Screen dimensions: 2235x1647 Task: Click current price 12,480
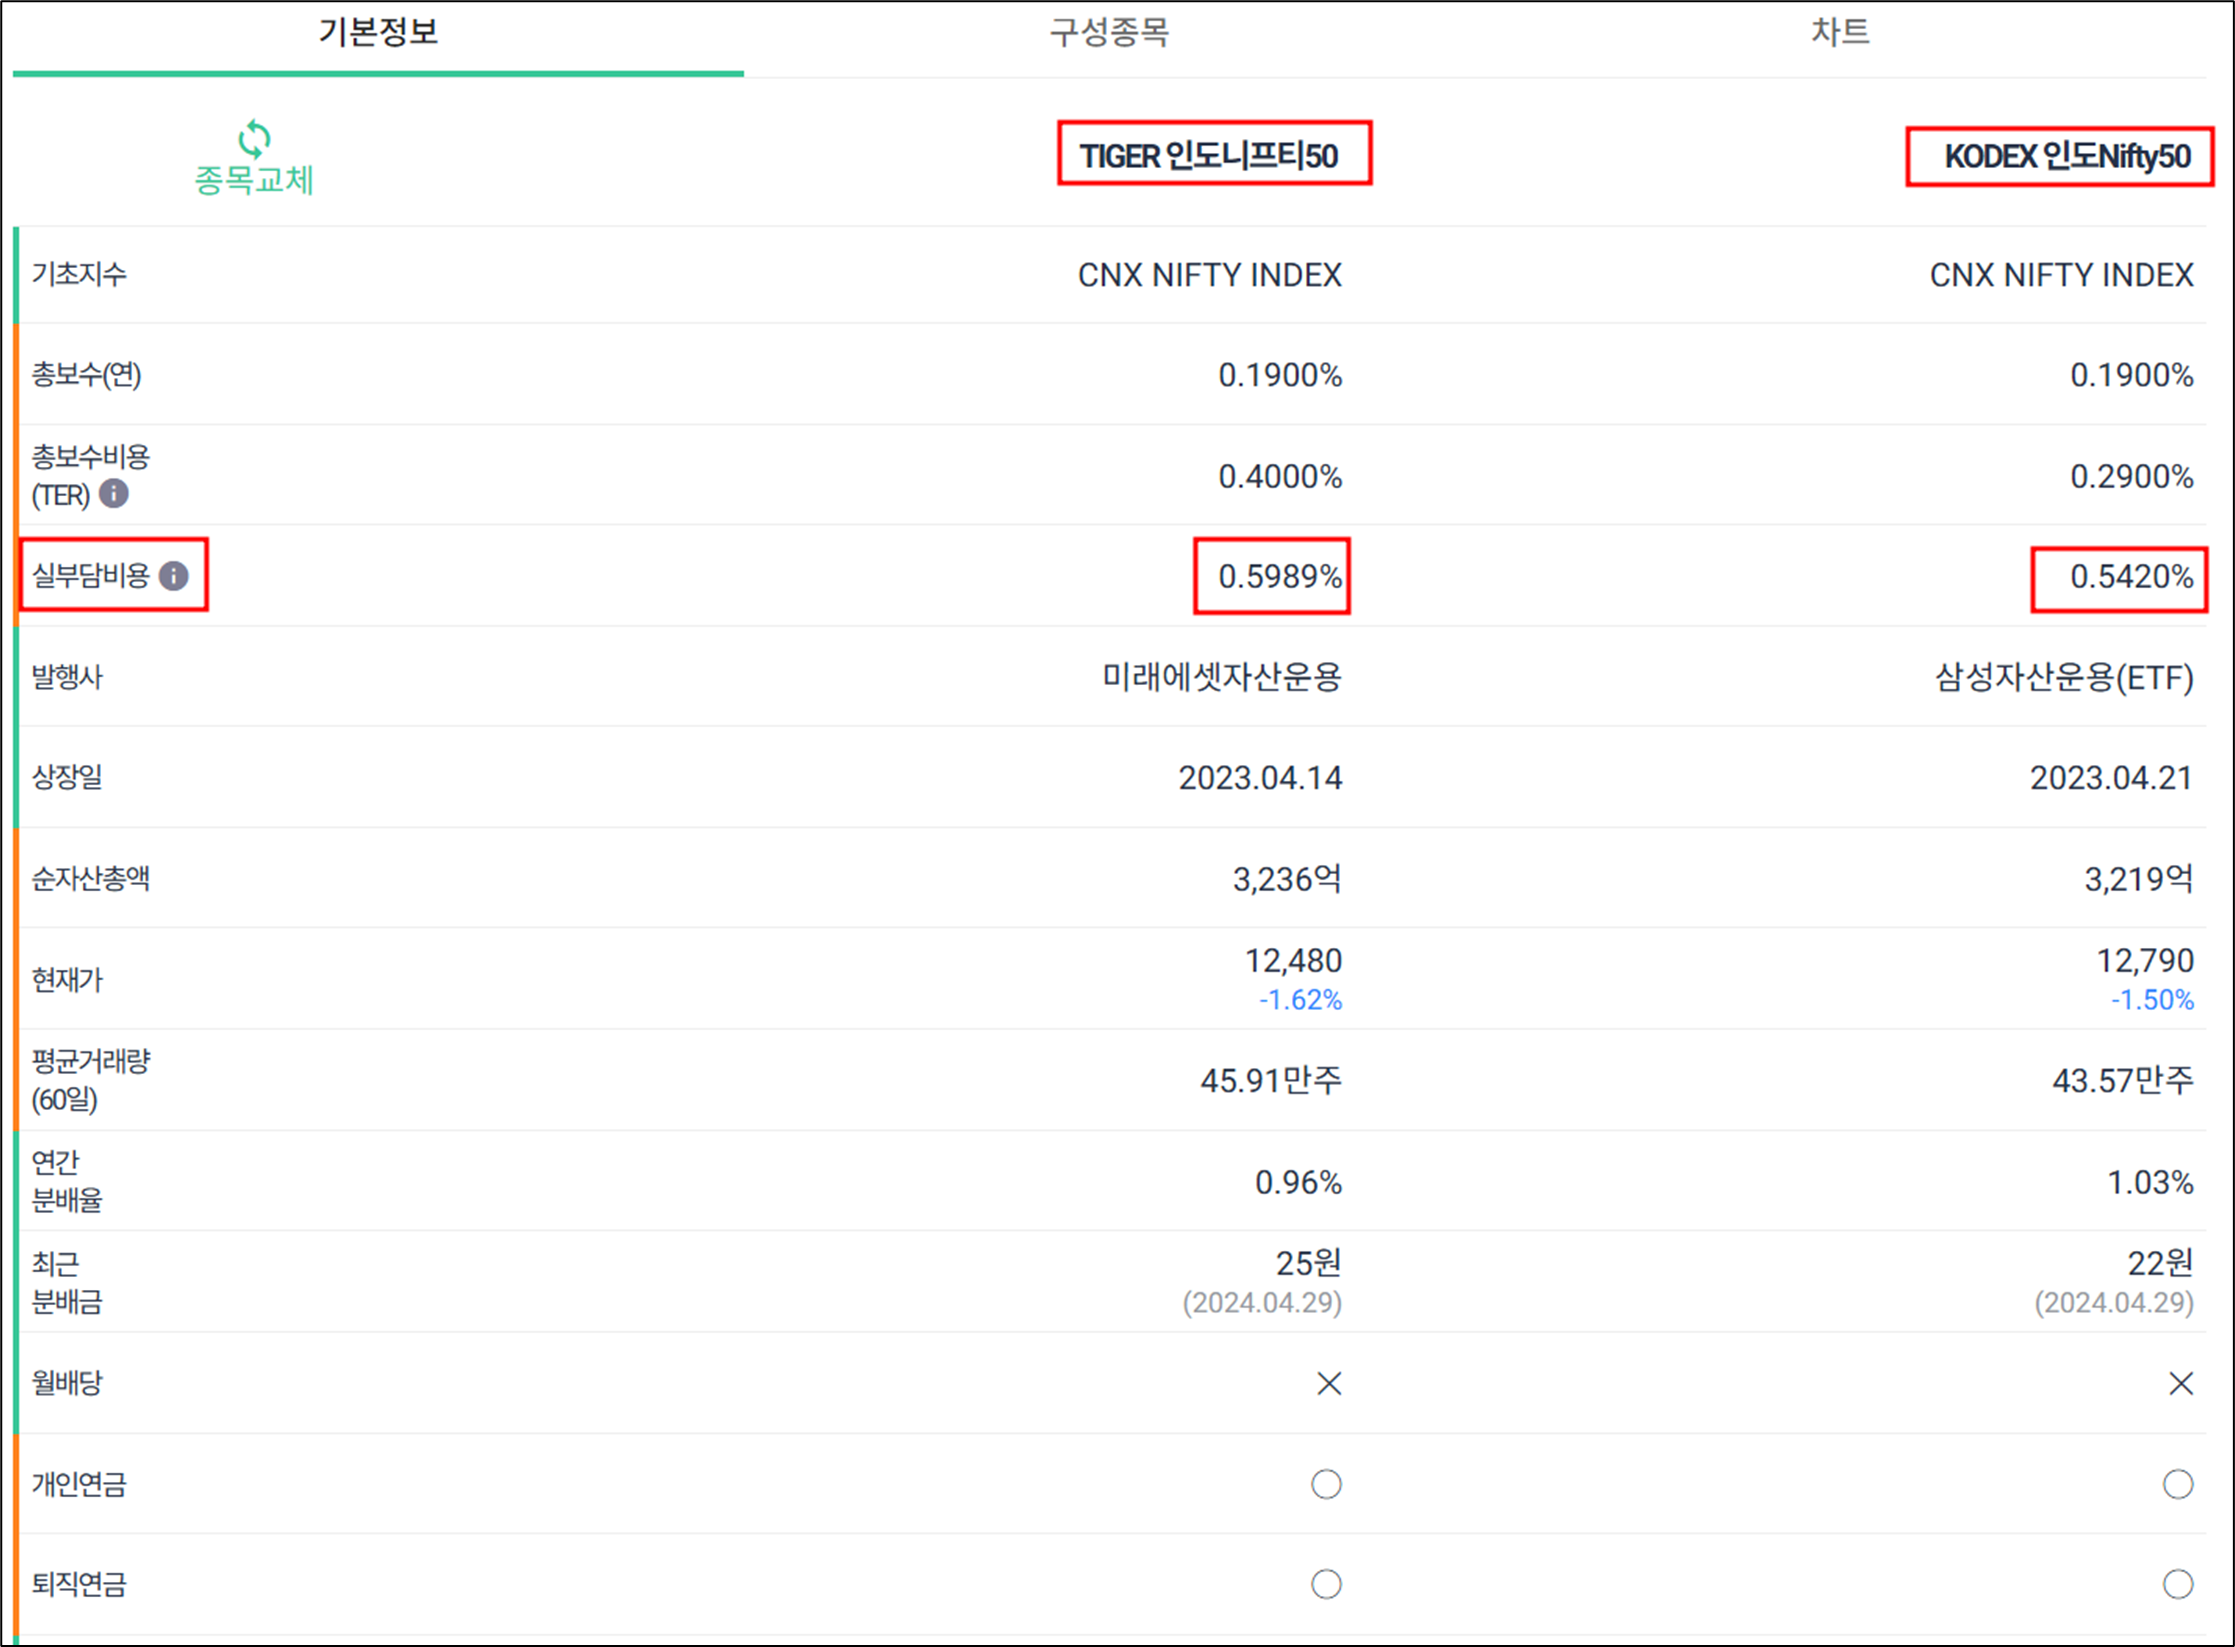(1293, 961)
